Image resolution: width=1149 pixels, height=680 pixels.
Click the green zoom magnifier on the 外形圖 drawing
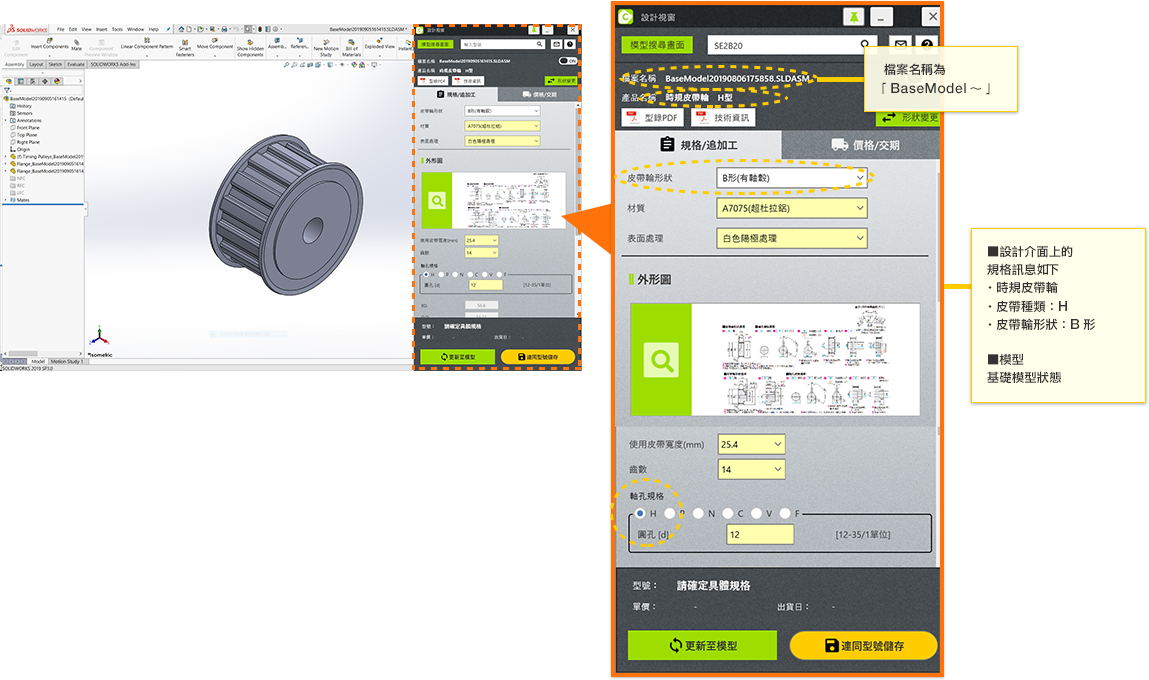click(660, 360)
